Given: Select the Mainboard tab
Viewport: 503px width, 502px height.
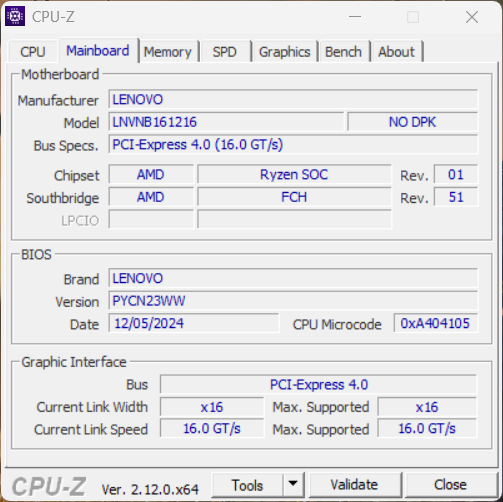Looking at the screenshot, I should pyautogui.click(x=98, y=51).
